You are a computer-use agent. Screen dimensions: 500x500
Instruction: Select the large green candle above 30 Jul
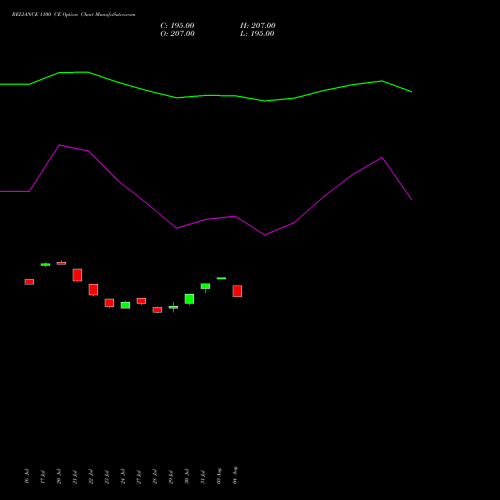point(189,299)
